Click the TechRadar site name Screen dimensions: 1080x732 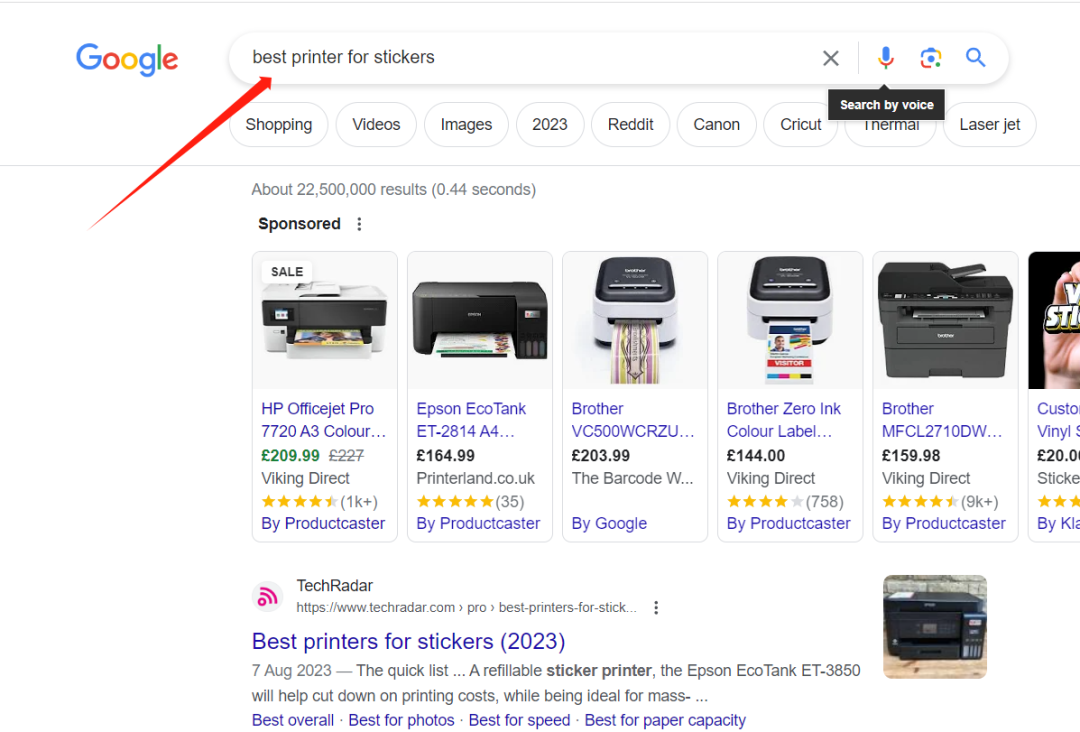click(335, 586)
